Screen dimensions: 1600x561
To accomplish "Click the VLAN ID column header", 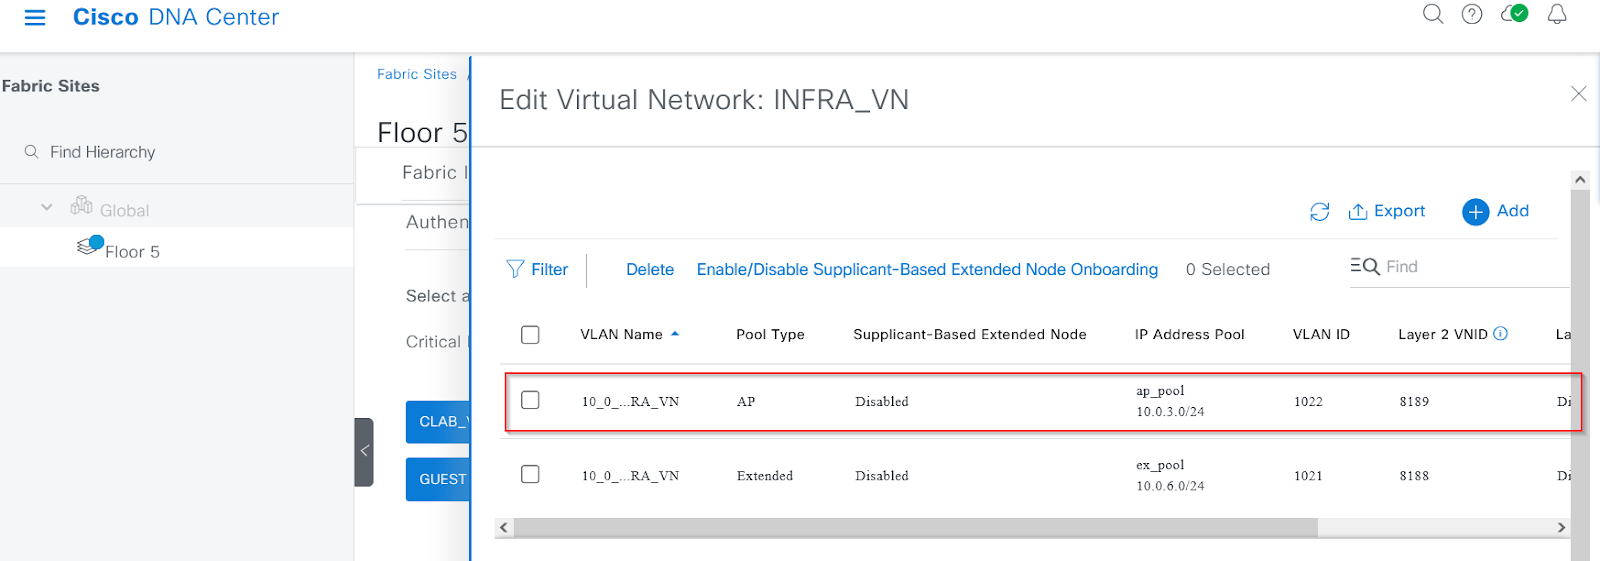I will tap(1321, 334).
